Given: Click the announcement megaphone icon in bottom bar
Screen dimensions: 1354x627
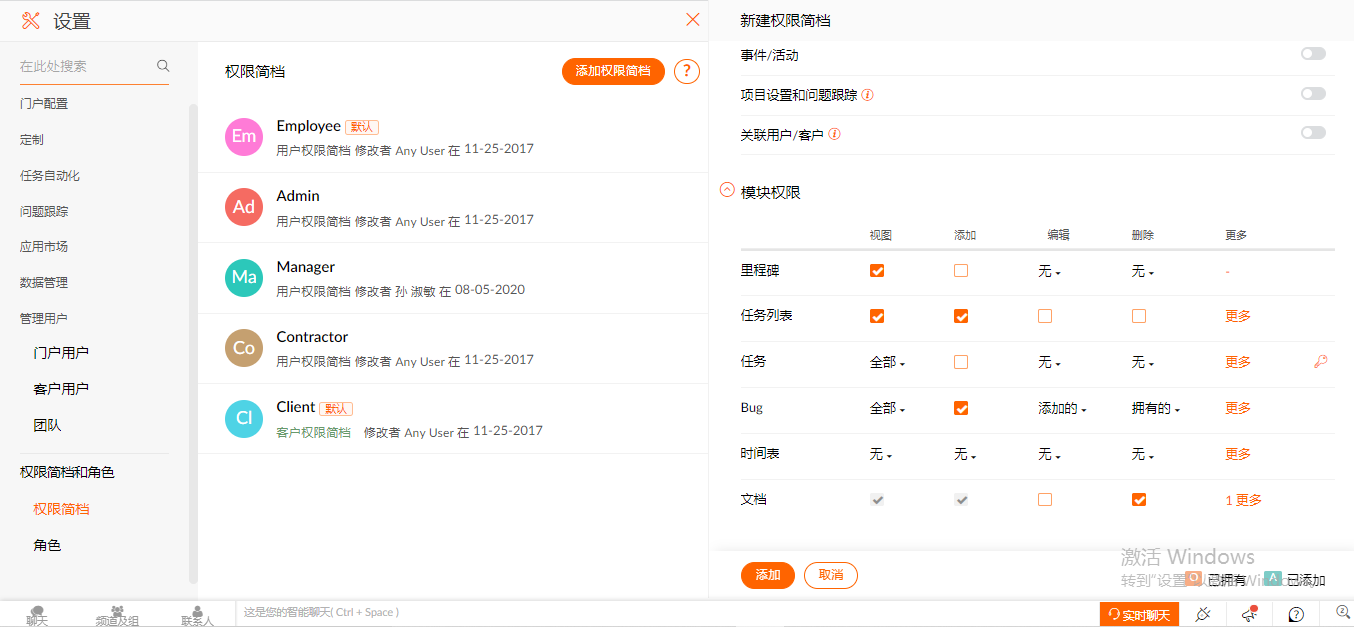Looking at the screenshot, I should pyautogui.click(x=1249, y=614).
